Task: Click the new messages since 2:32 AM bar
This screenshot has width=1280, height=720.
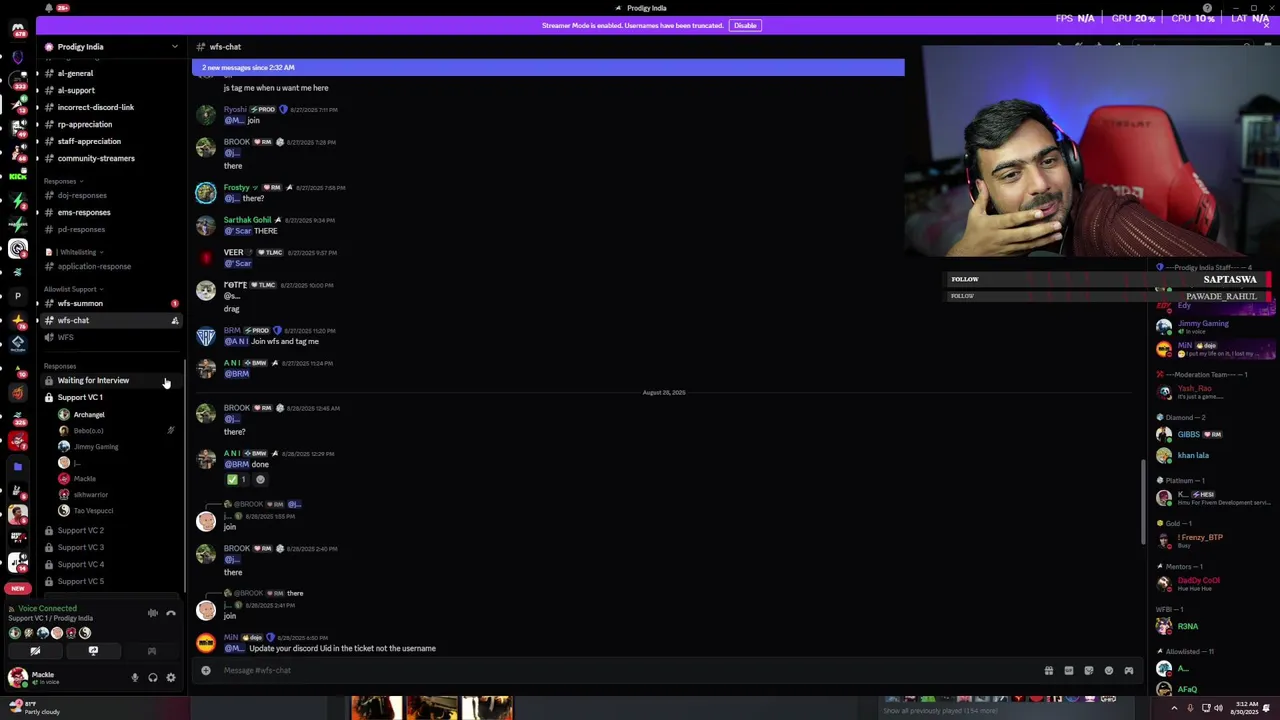Action: pyautogui.click(x=548, y=67)
